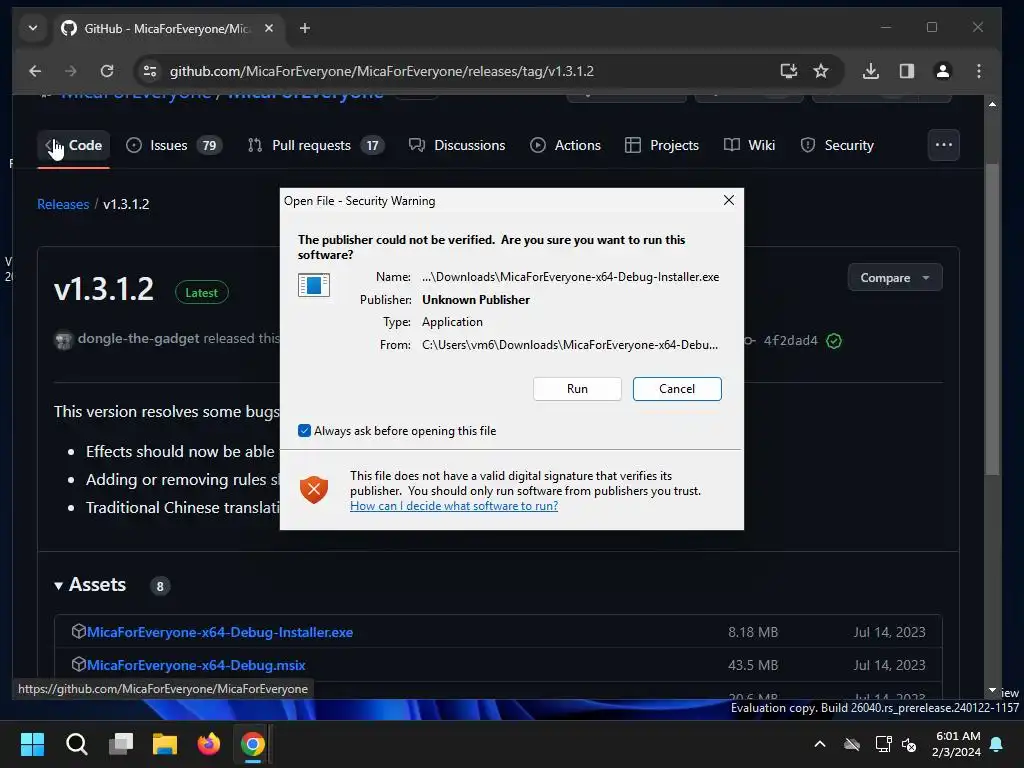Click the Latest release badge
This screenshot has height=768, width=1024.
point(201,293)
